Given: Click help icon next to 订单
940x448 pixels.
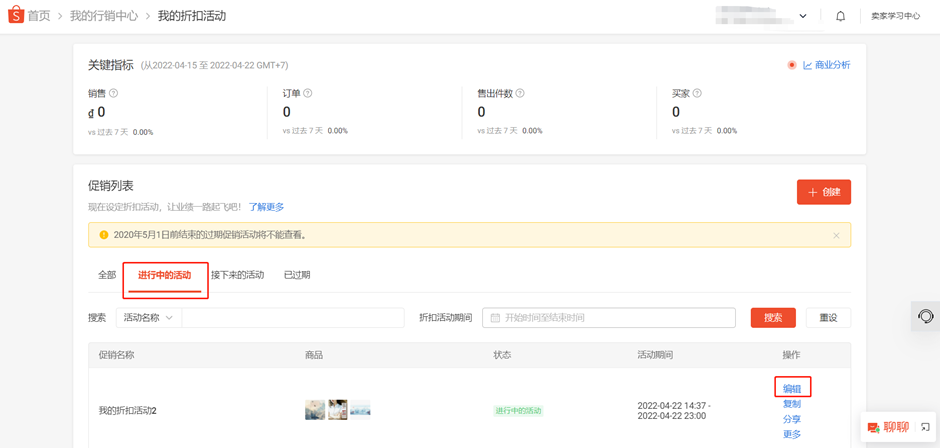Looking at the screenshot, I should click(308, 94).
